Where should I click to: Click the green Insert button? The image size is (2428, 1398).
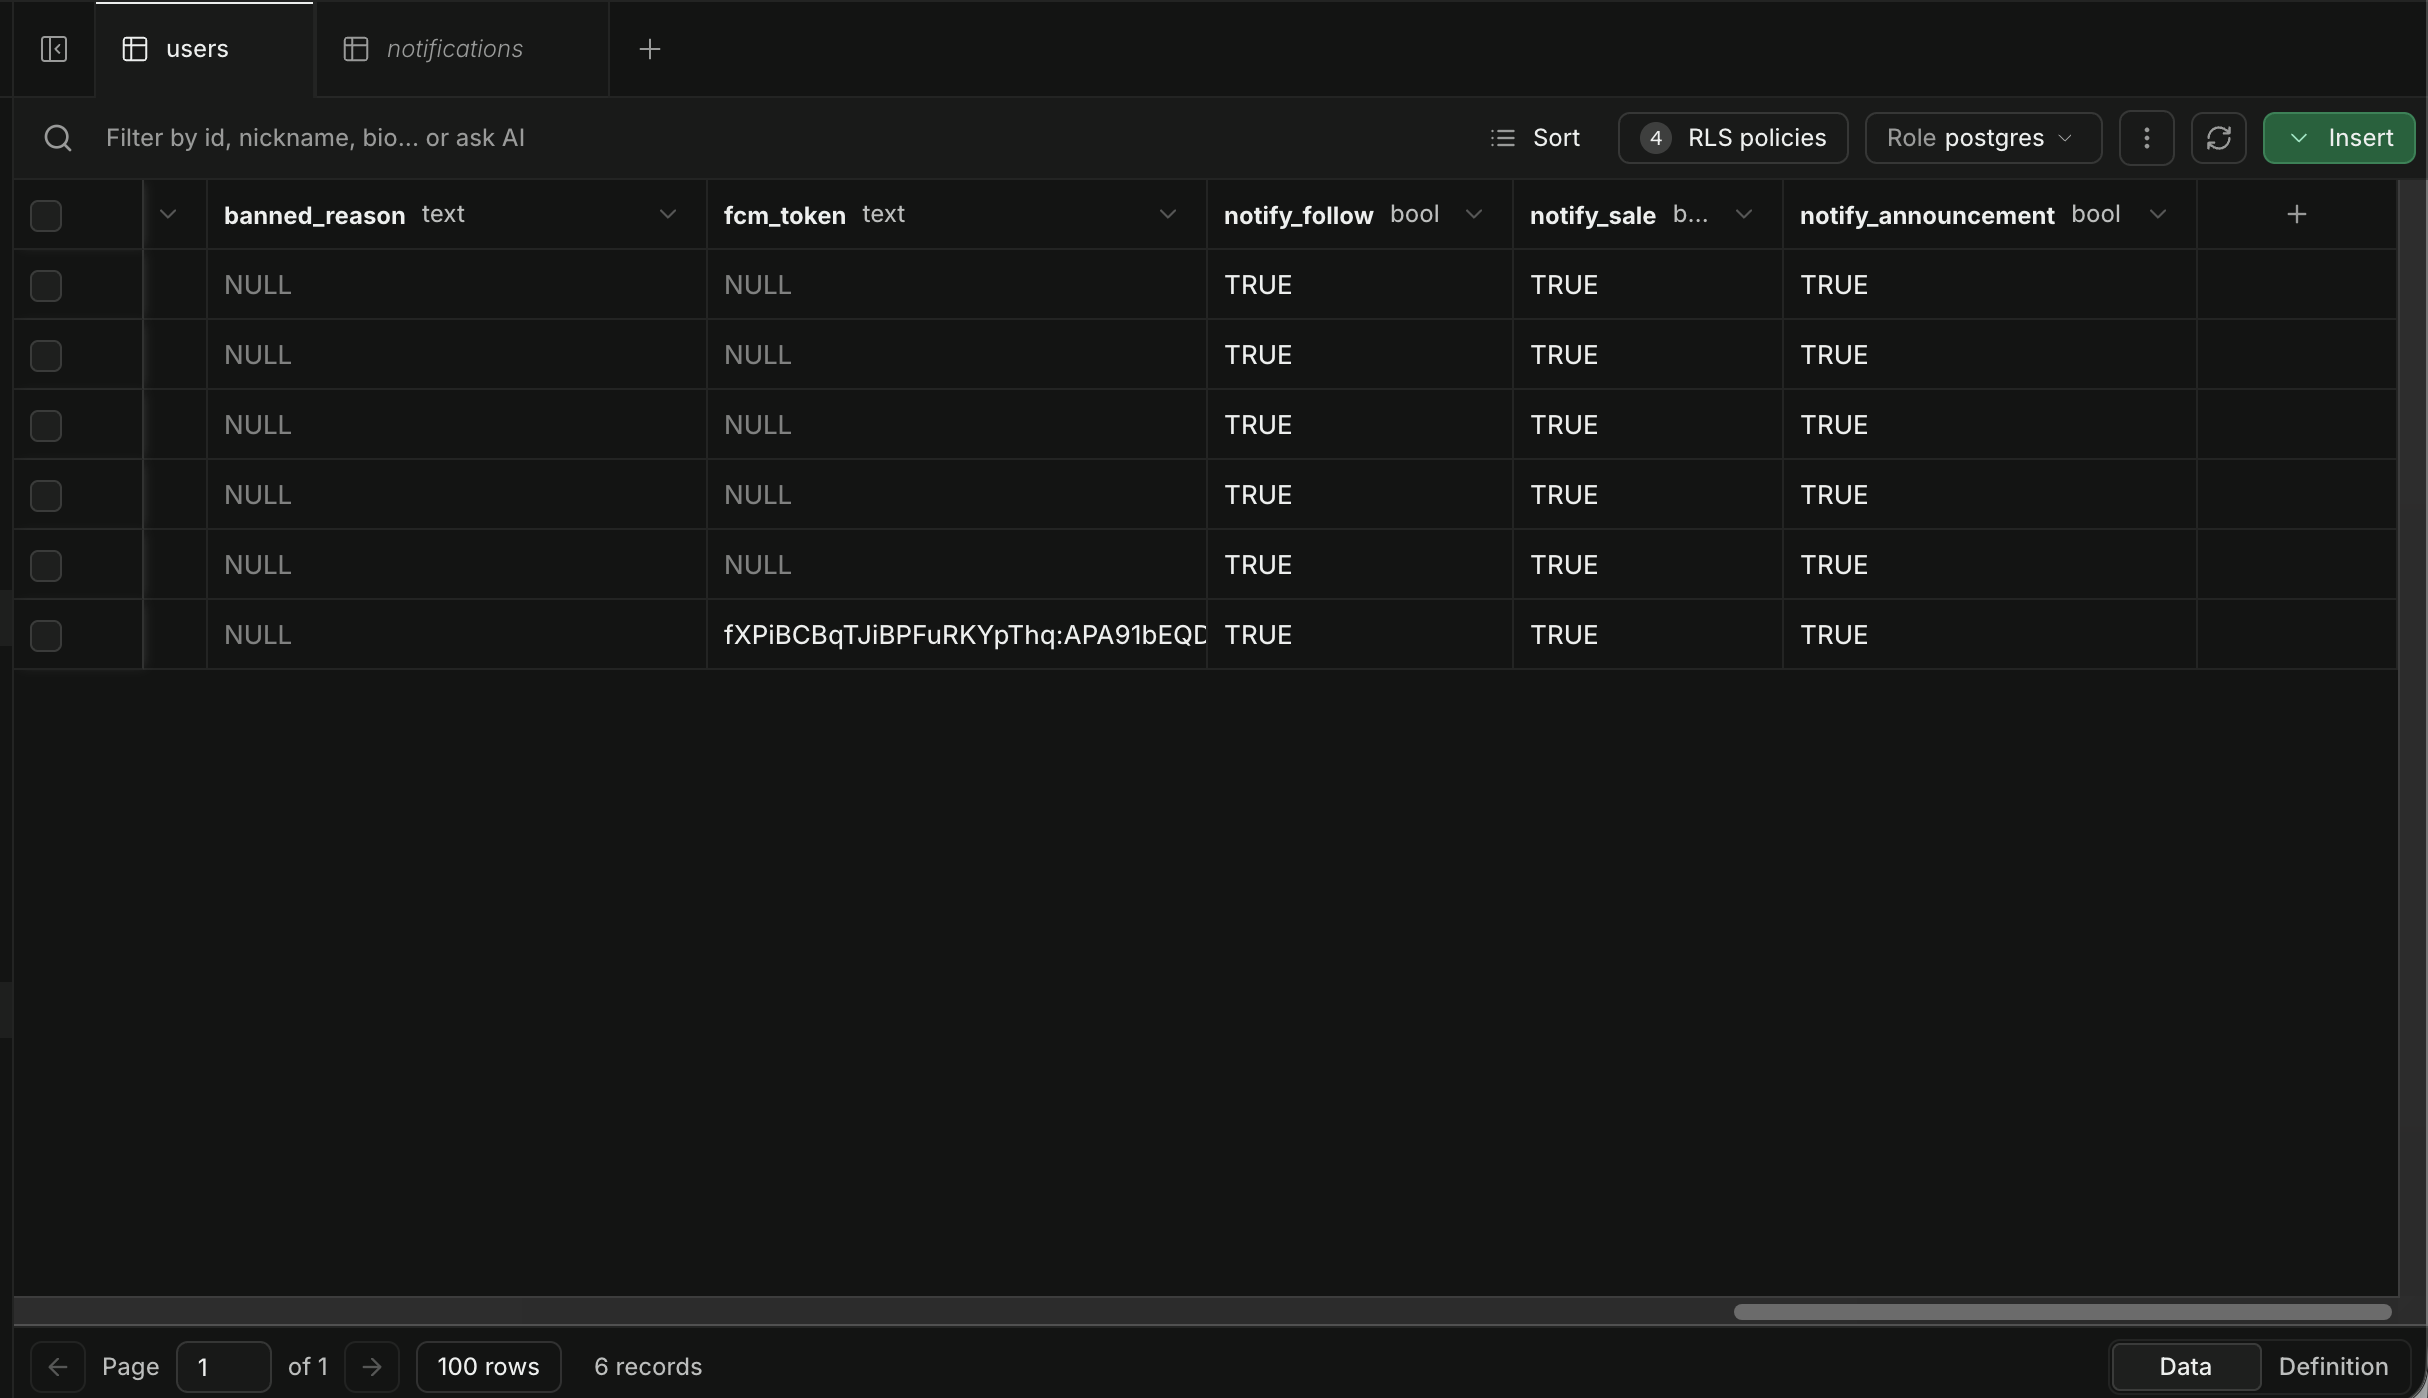coord(2339,138)
